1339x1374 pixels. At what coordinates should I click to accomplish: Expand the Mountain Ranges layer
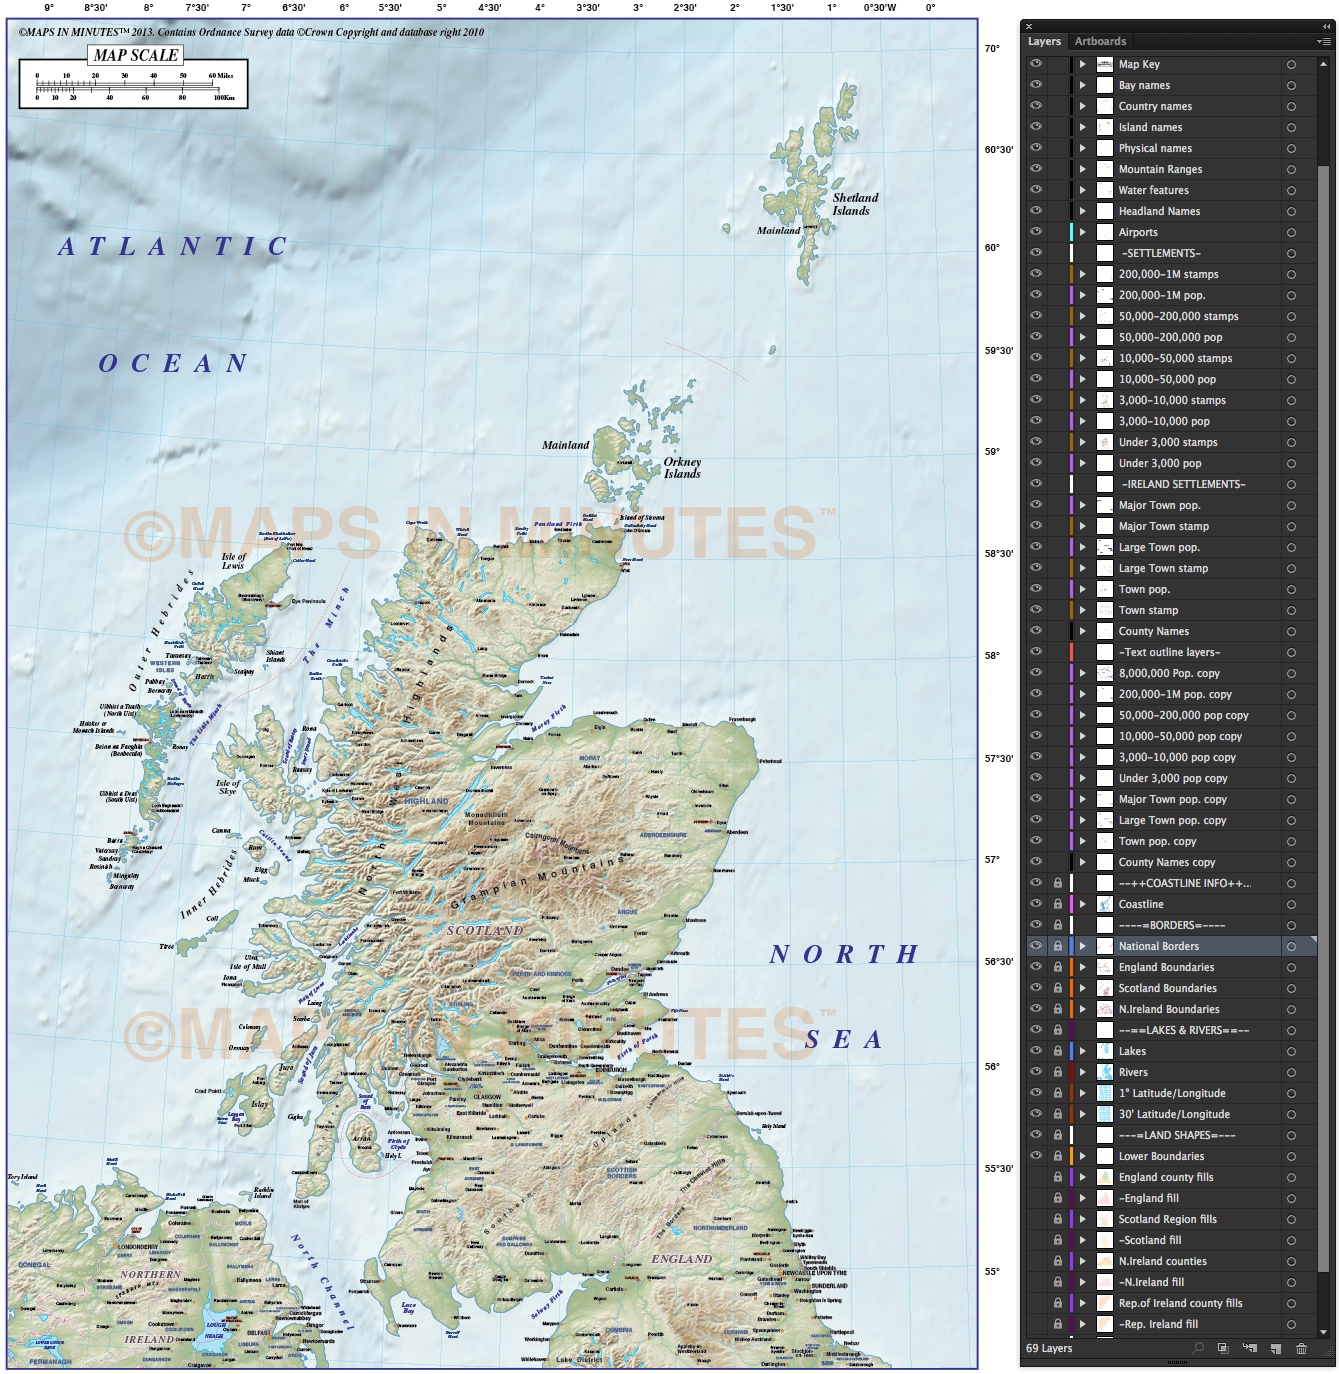click(1085, 169)
